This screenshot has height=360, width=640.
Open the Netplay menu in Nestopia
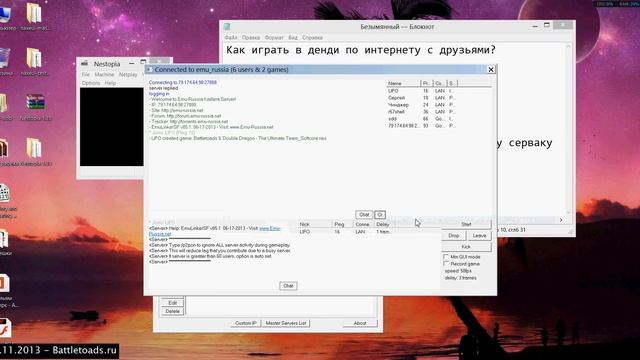(128, 75)
